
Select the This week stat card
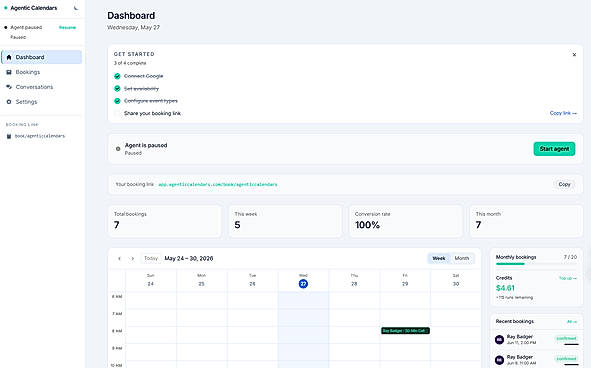(x=285, y=221)
